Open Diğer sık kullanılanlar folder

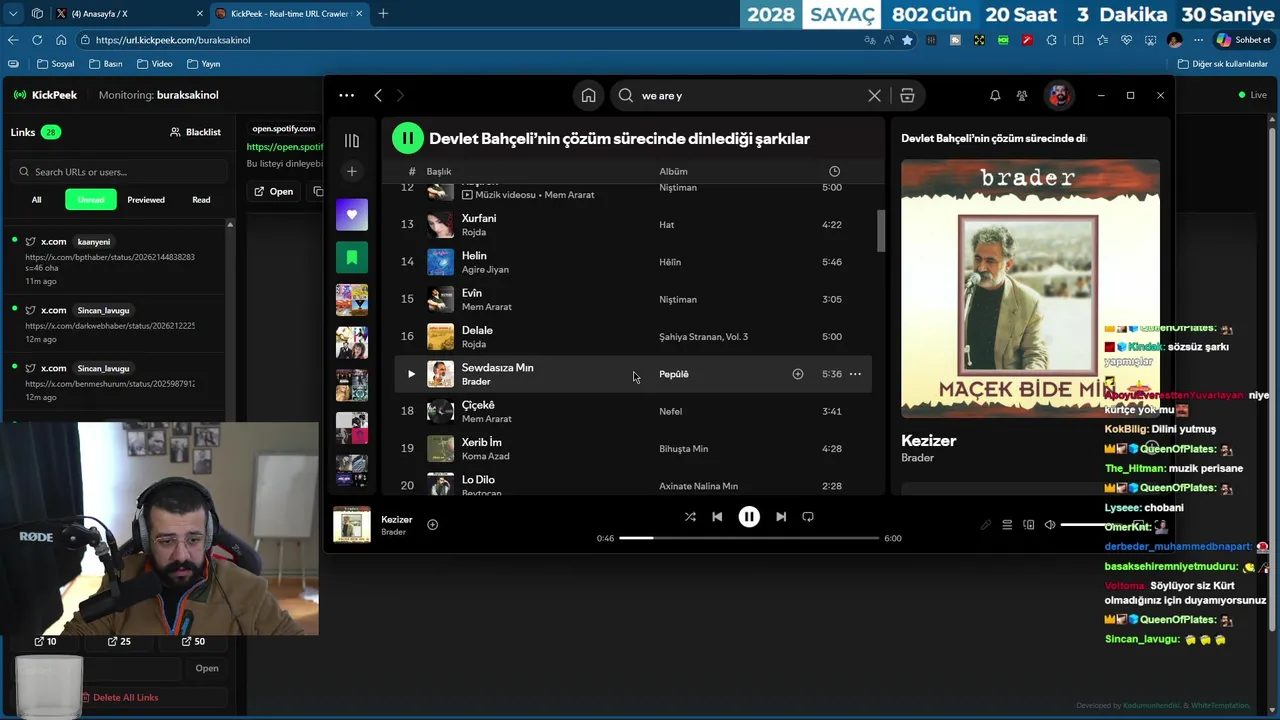pos(1223,64)
